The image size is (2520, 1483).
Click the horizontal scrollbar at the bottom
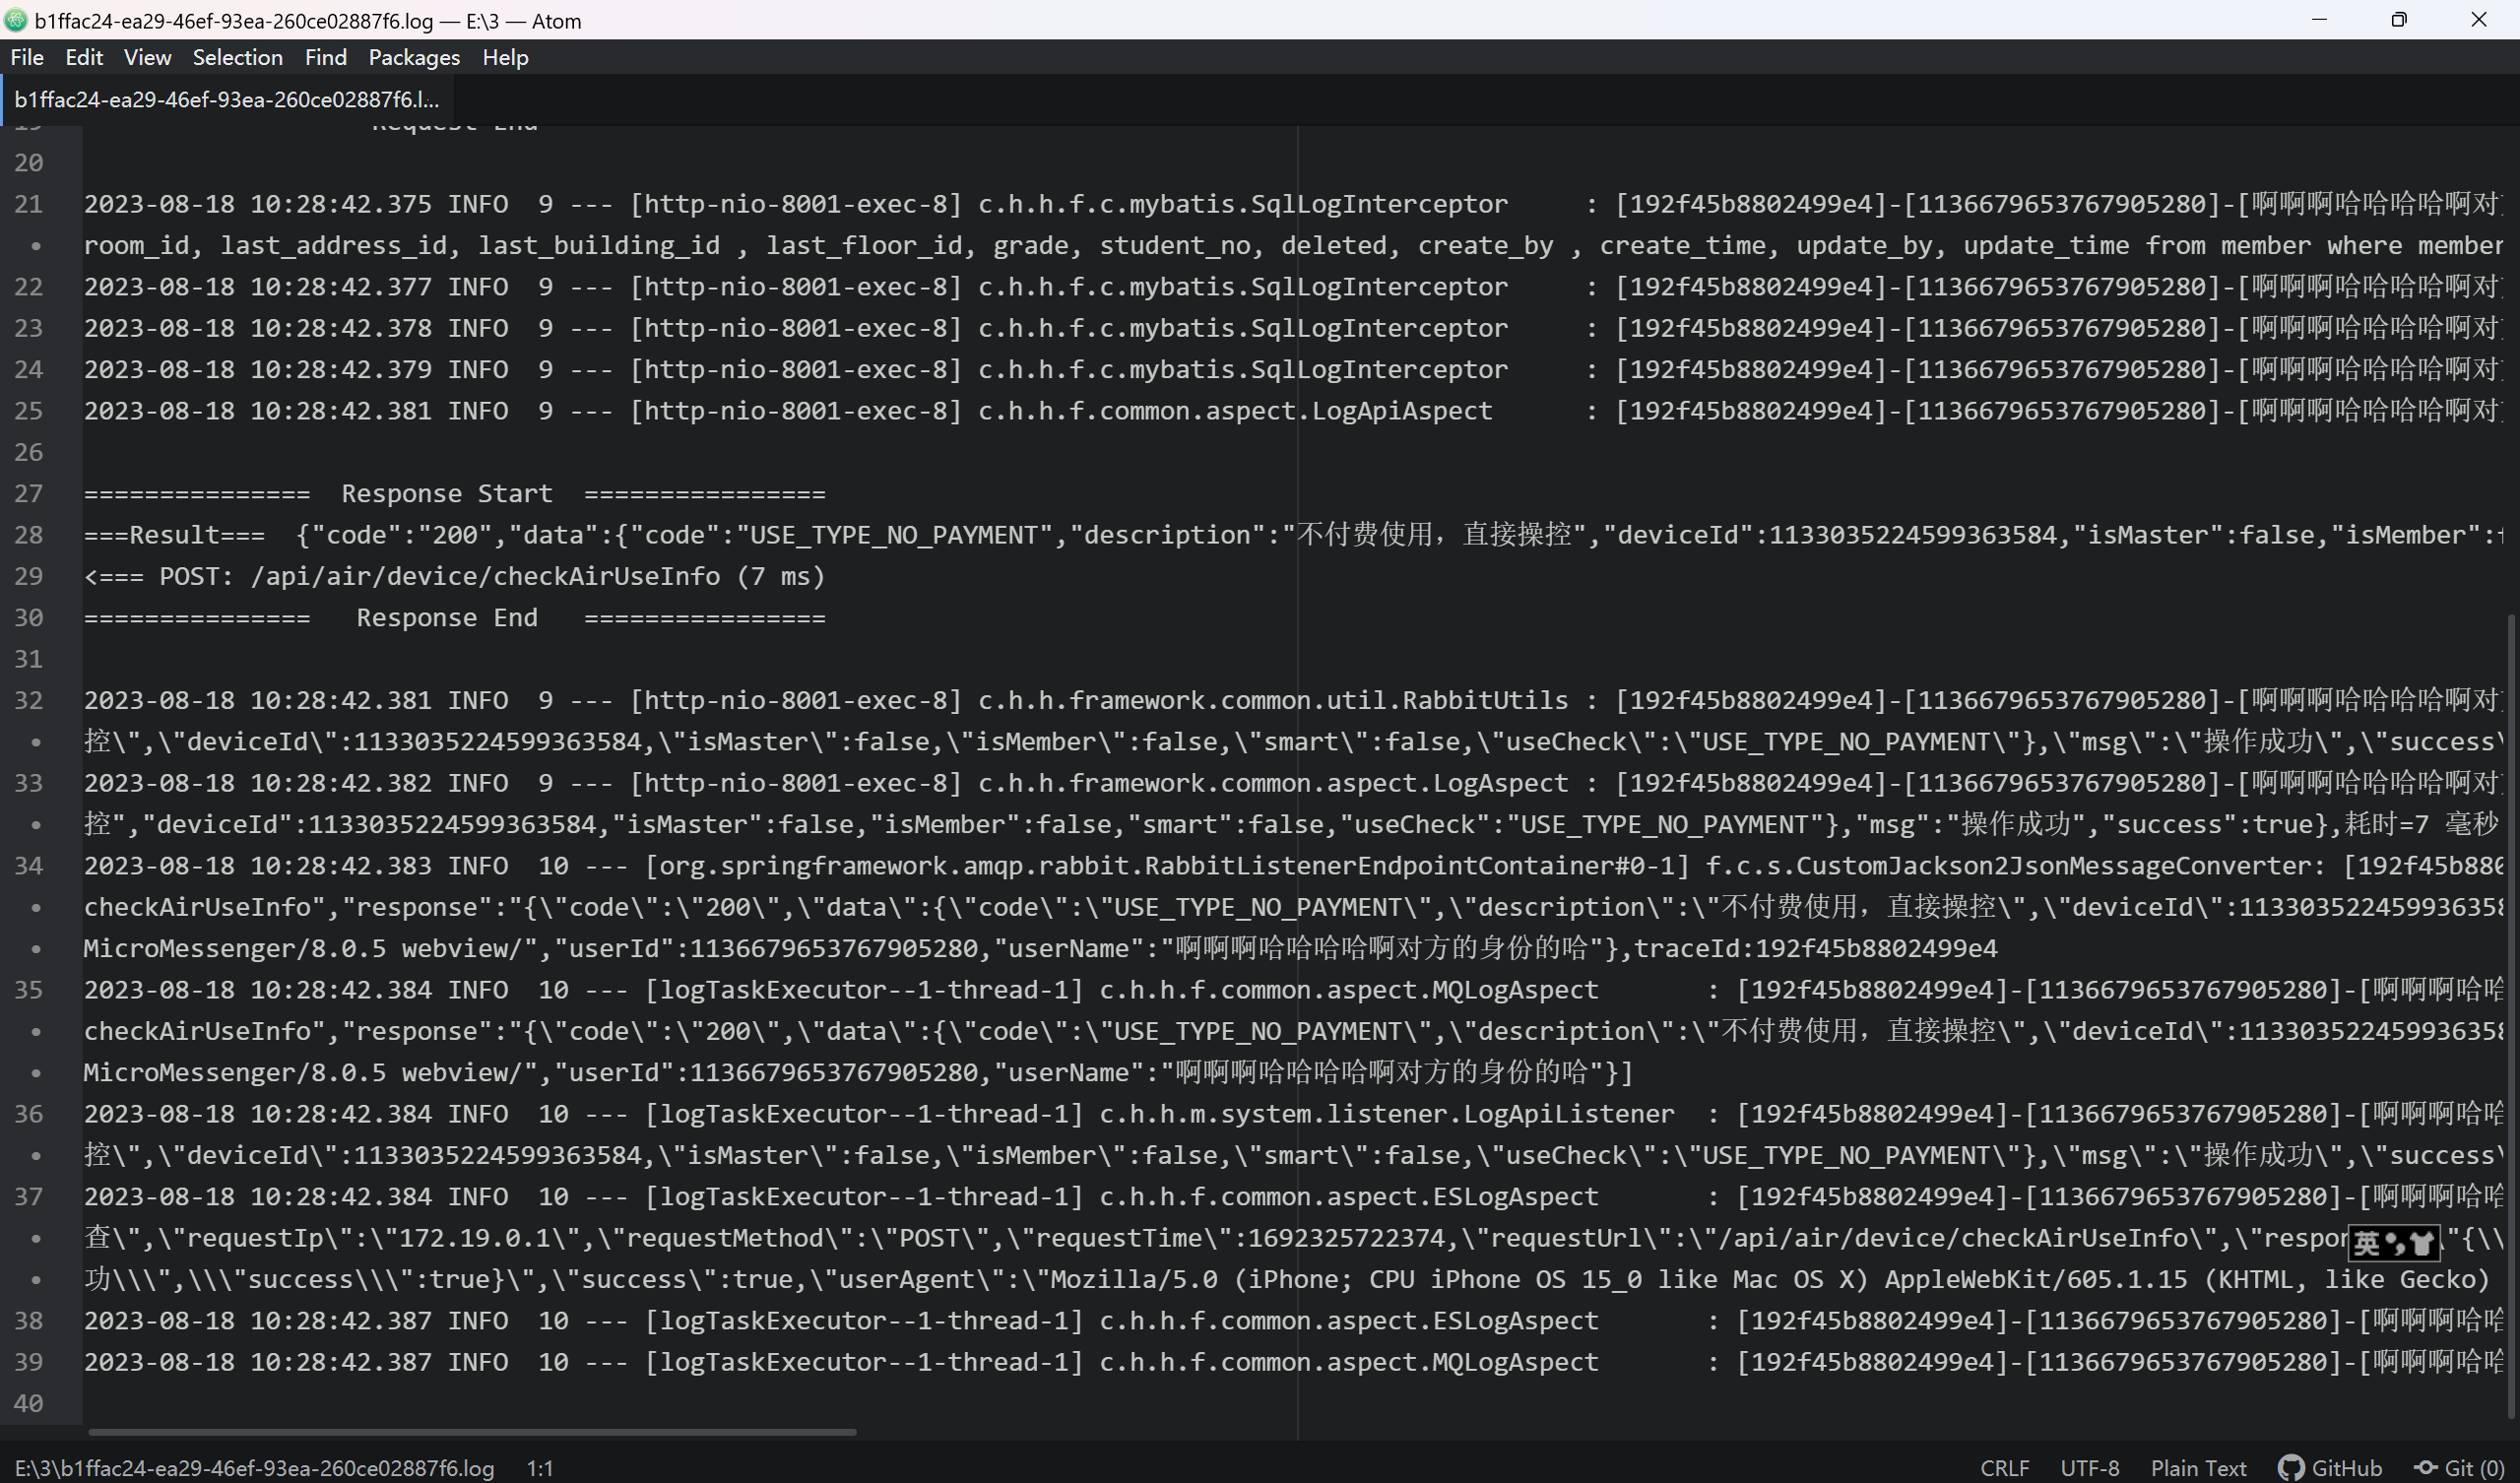click(x=470, y=1432)
